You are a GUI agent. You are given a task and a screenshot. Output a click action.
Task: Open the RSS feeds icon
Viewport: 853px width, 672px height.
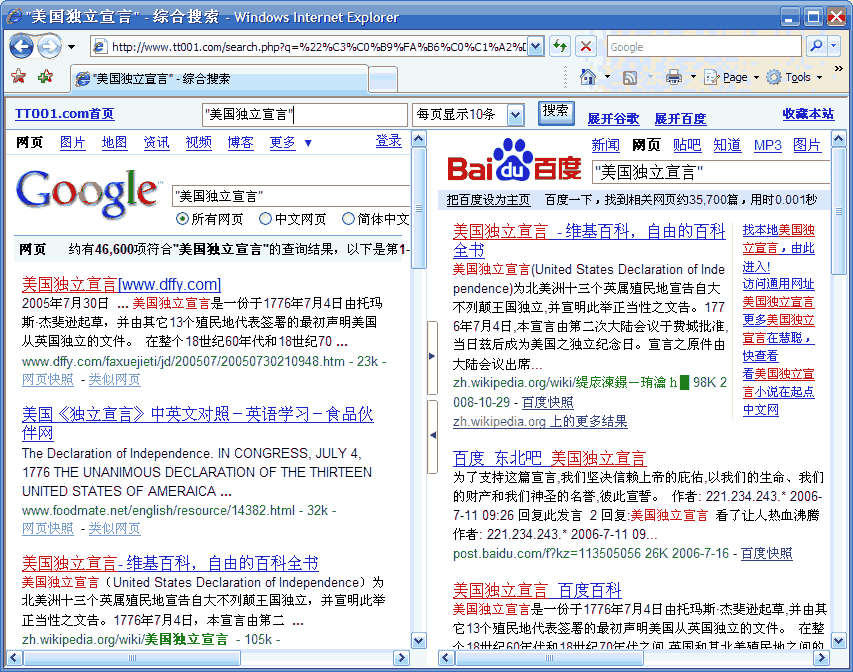coord(629,77)
